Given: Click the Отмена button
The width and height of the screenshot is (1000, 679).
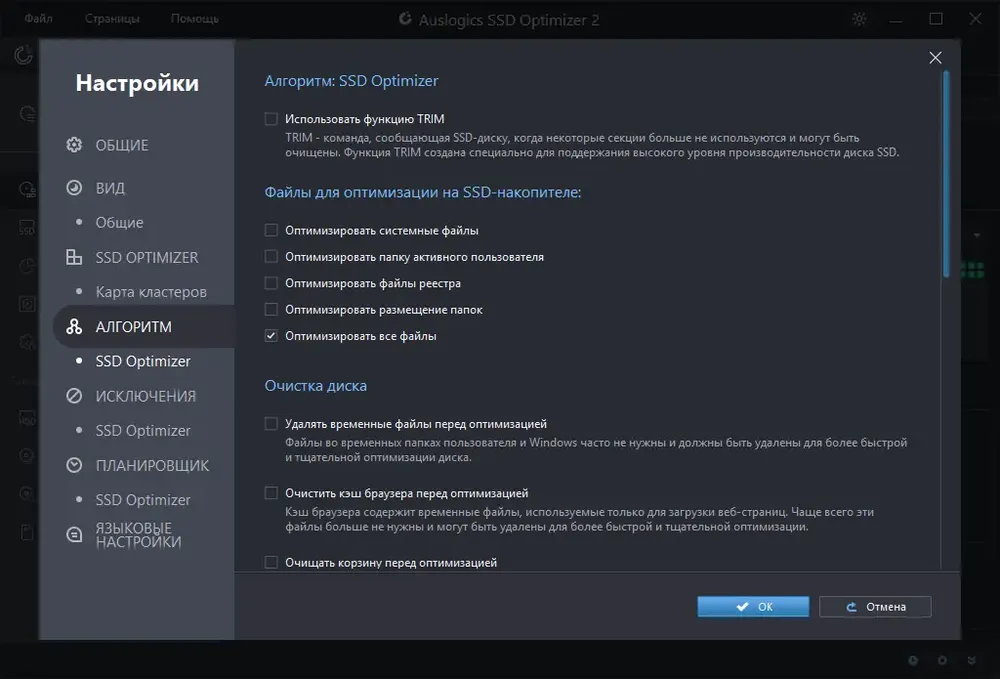Looking at the screenshot, I should click(875, 606).
